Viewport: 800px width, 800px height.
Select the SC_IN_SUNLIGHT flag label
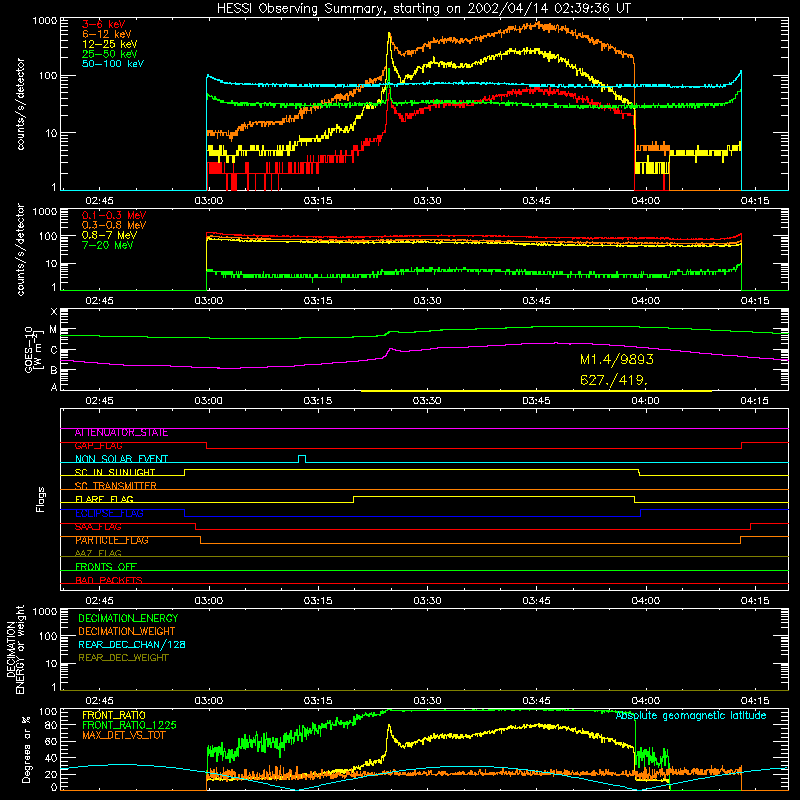115,472
